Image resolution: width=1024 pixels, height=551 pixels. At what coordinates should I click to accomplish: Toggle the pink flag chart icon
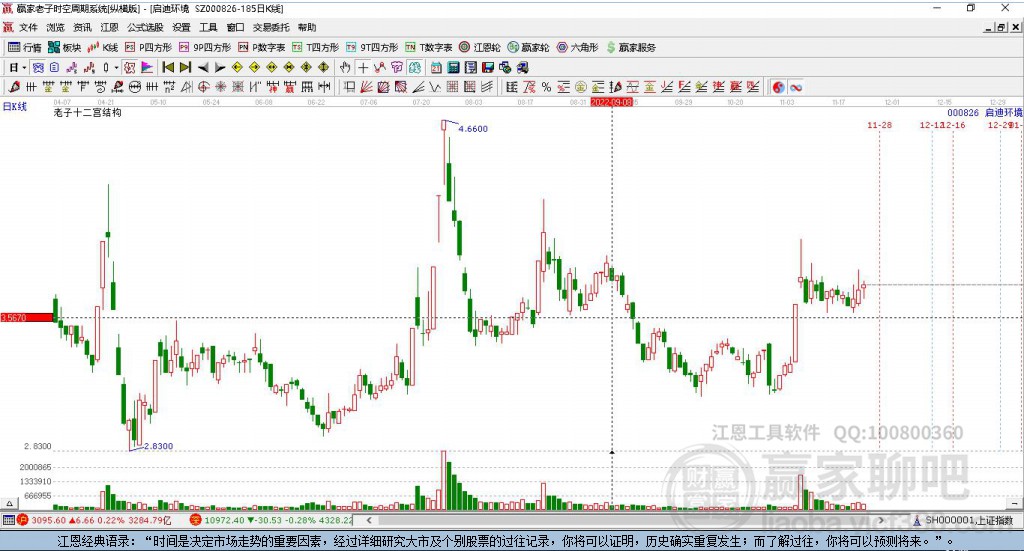tap(147, 67)
